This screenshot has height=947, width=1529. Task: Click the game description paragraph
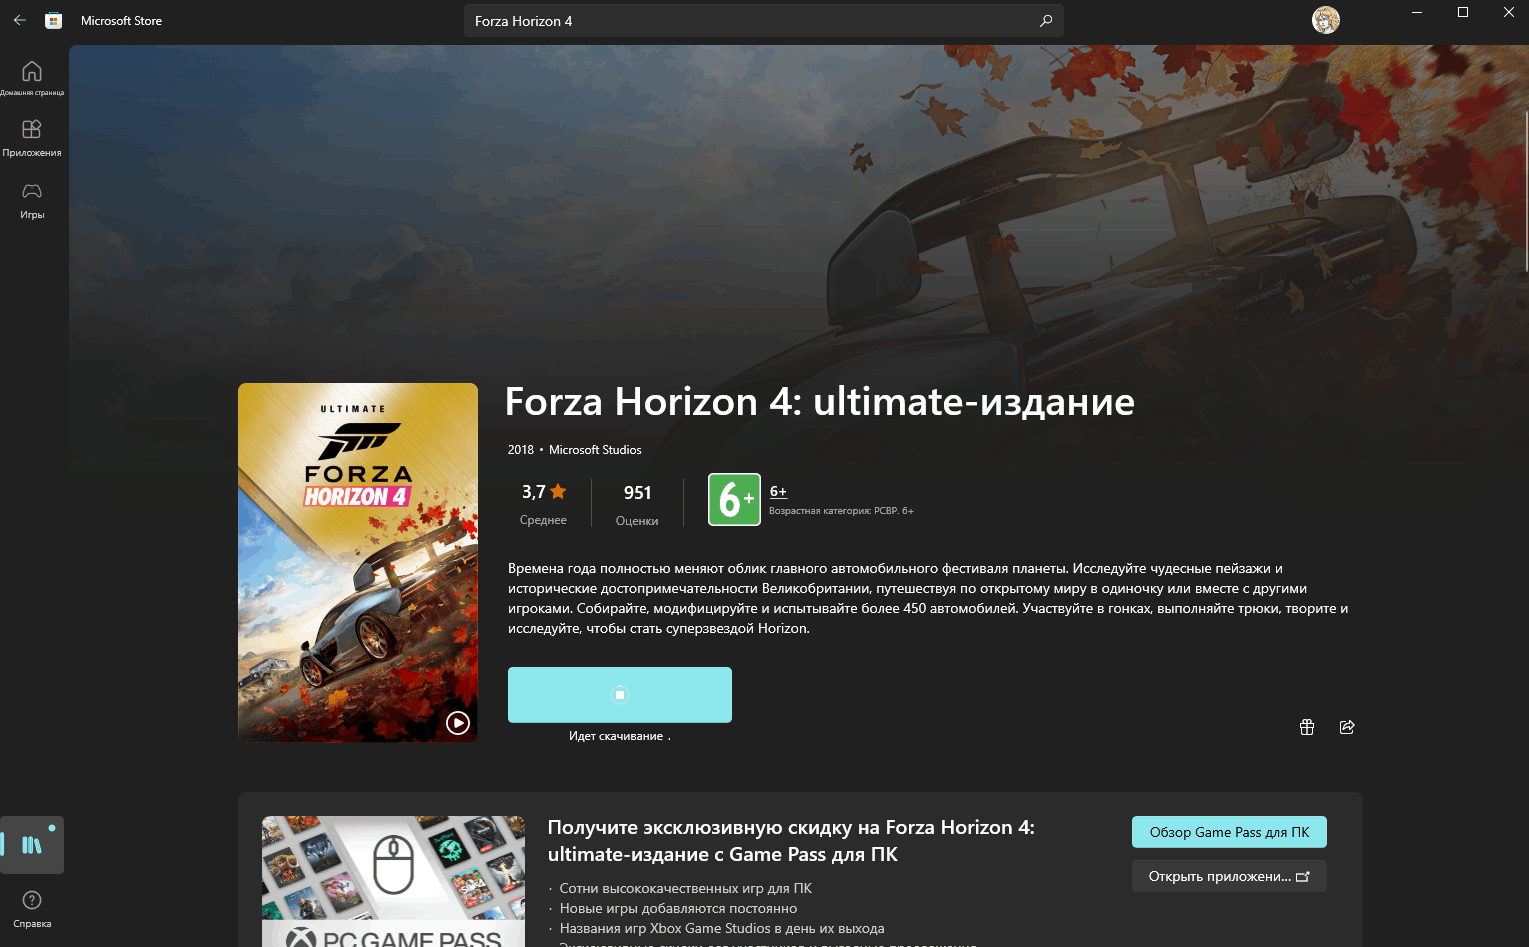[928, 598]
